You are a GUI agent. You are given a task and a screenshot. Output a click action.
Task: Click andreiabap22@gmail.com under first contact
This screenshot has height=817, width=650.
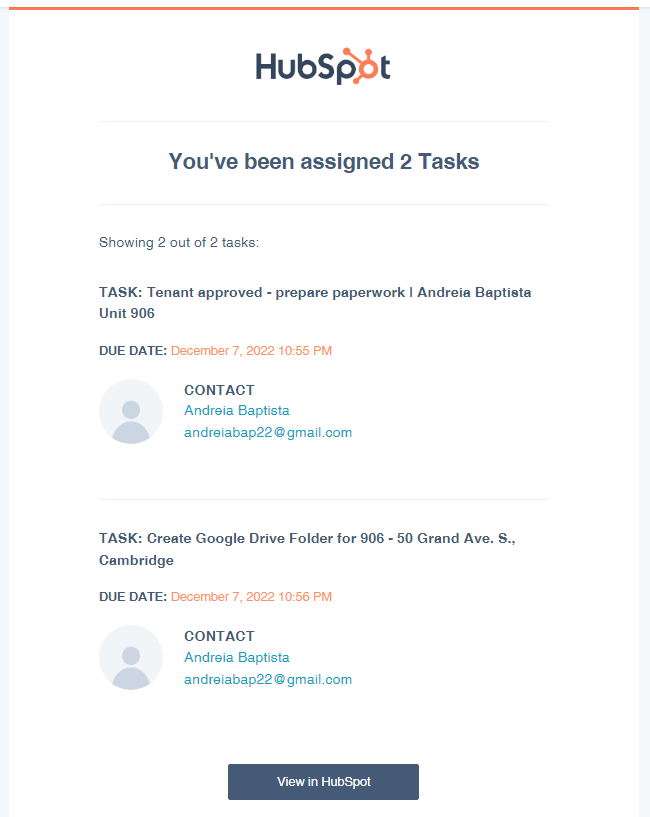tap(268, 433)
